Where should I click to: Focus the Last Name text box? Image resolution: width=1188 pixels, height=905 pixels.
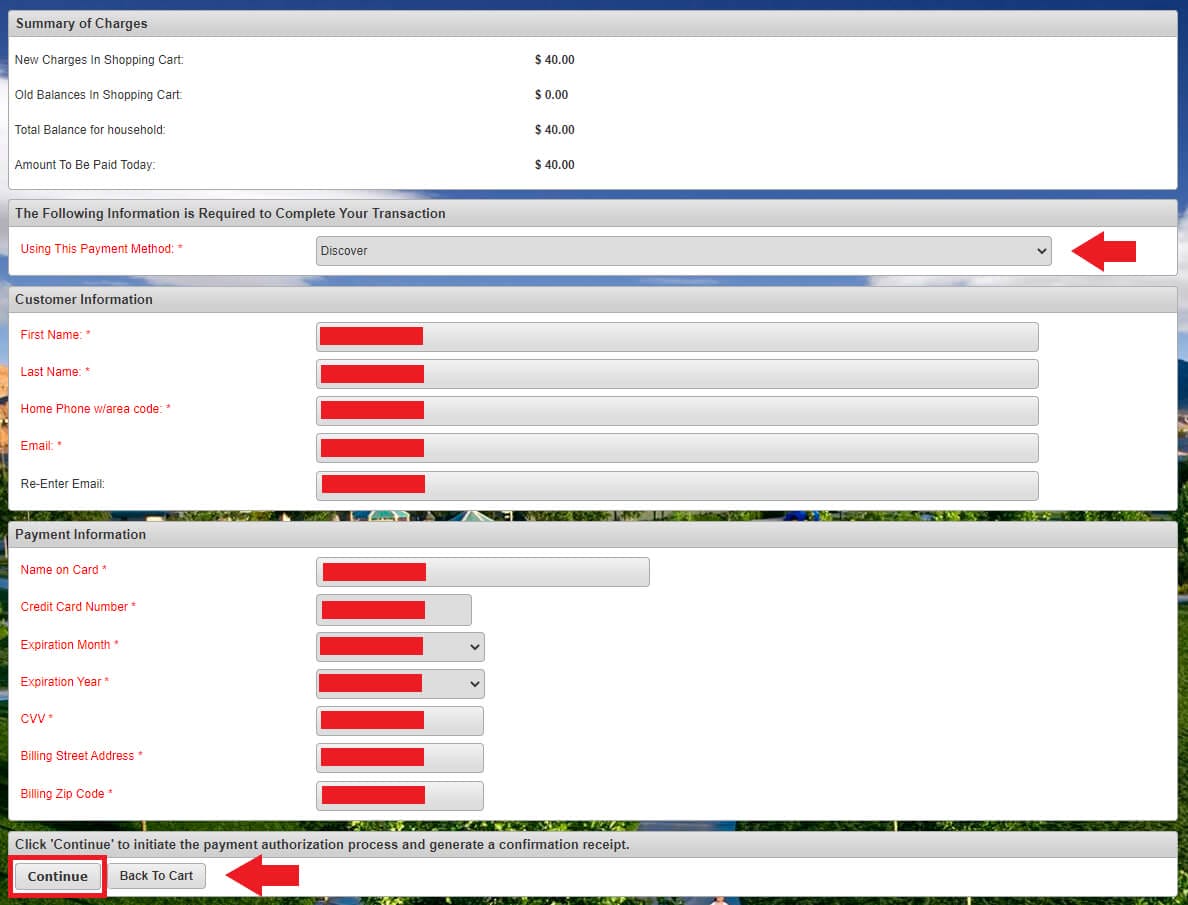677,374
